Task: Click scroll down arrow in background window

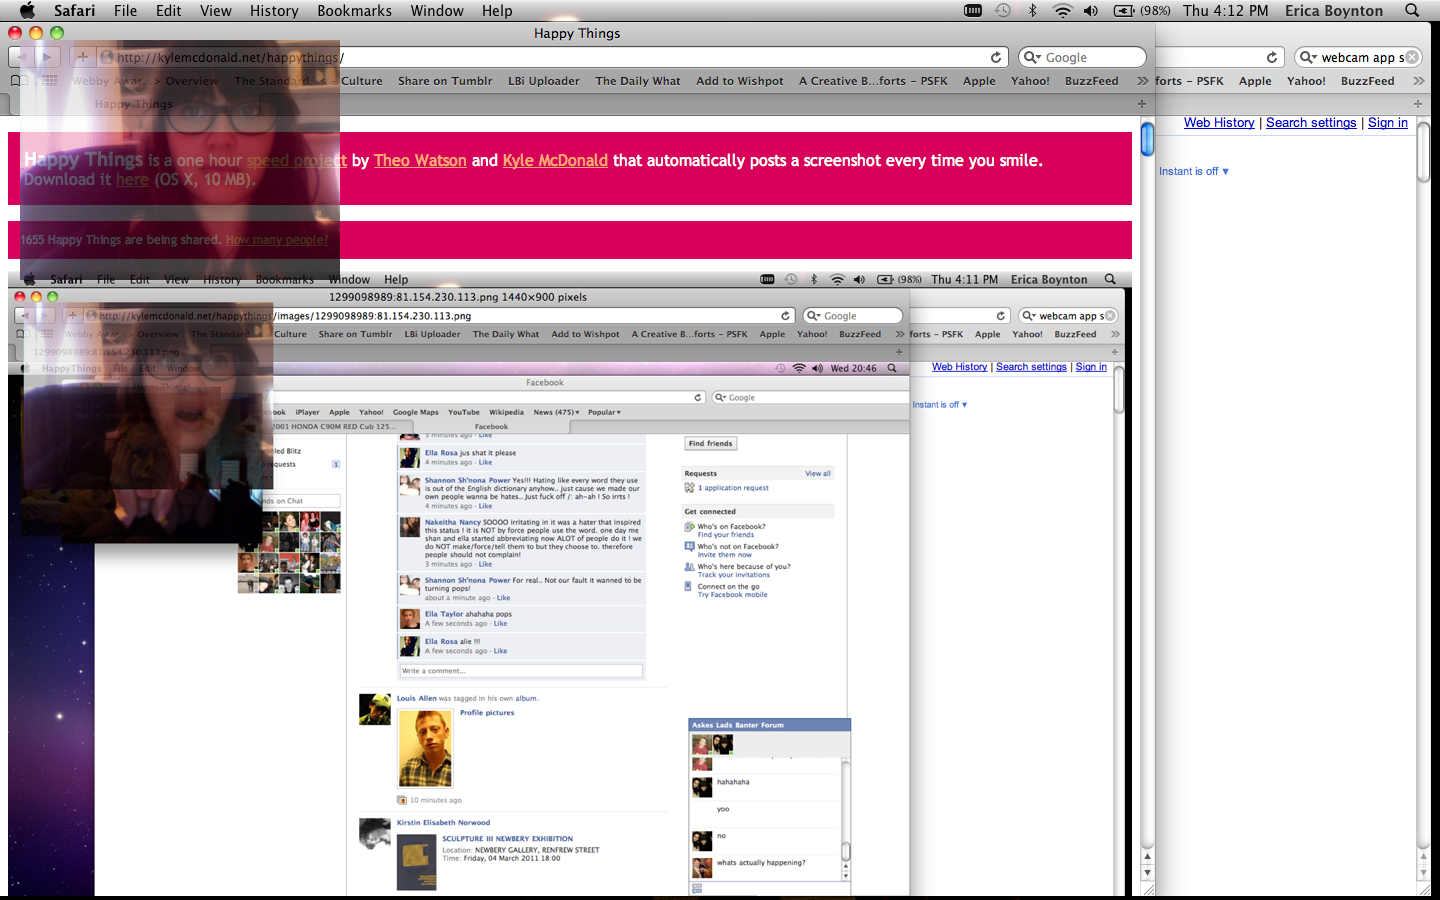Action: (1424, 872)
